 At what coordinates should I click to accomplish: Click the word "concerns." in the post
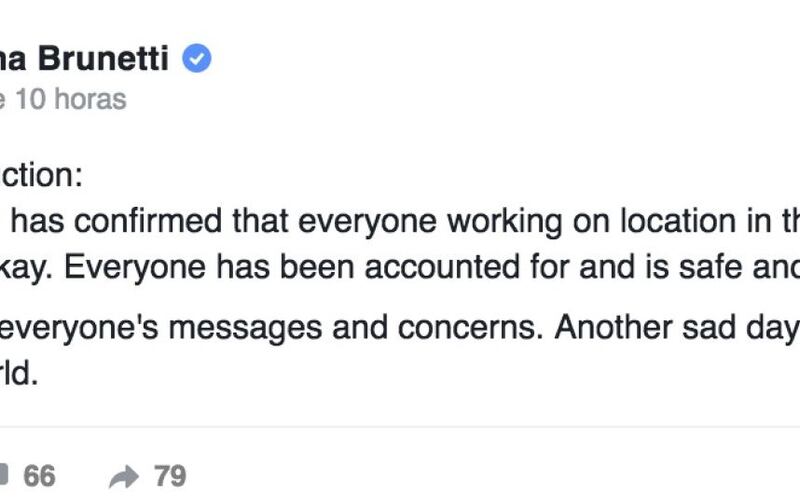(x=470, y=328)
